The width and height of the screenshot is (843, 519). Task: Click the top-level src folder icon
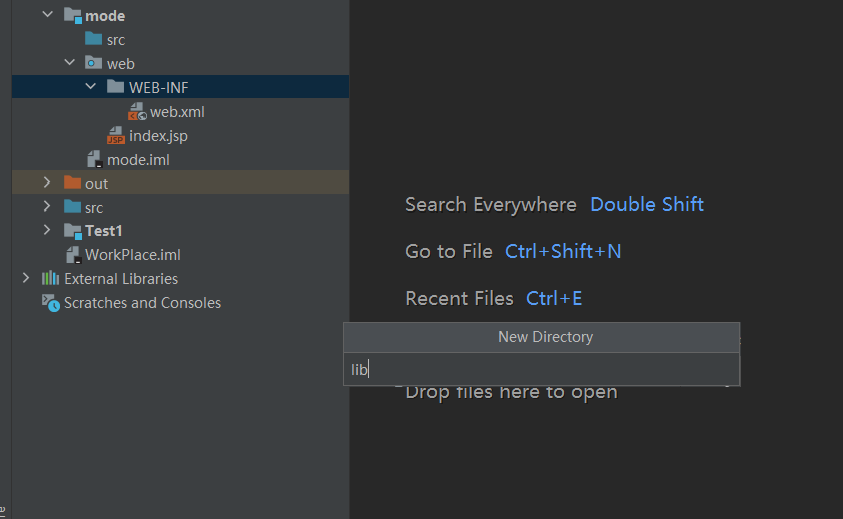[72, 206]
